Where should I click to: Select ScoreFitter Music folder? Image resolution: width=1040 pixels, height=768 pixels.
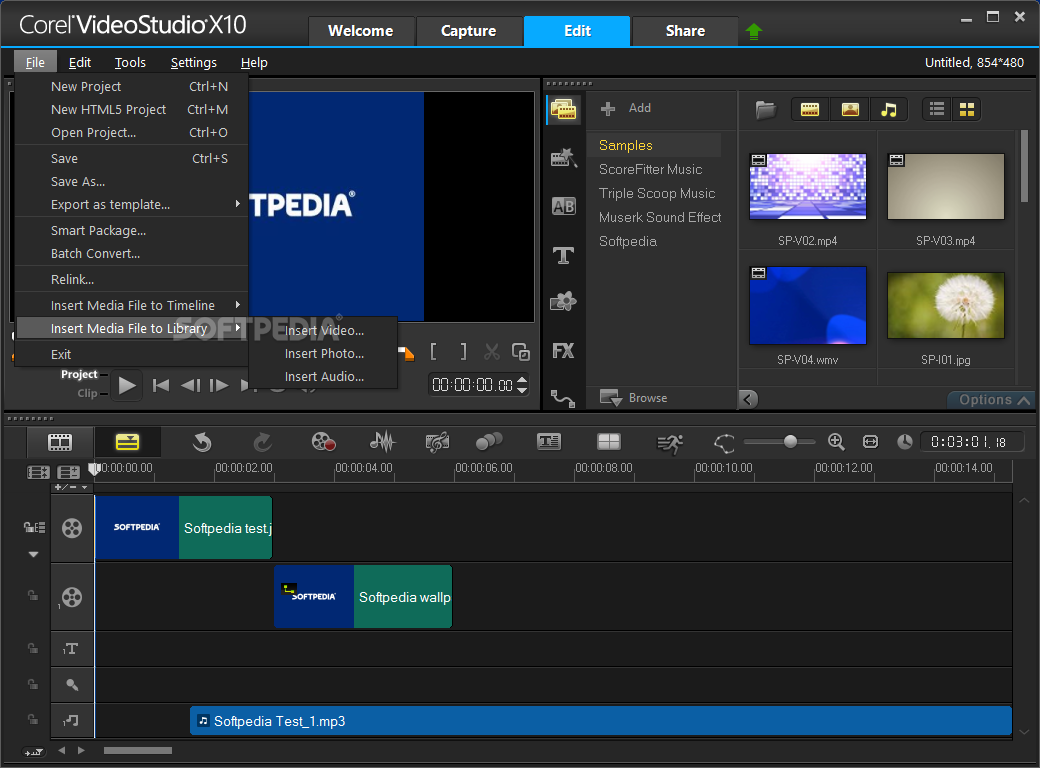(650, 170)
